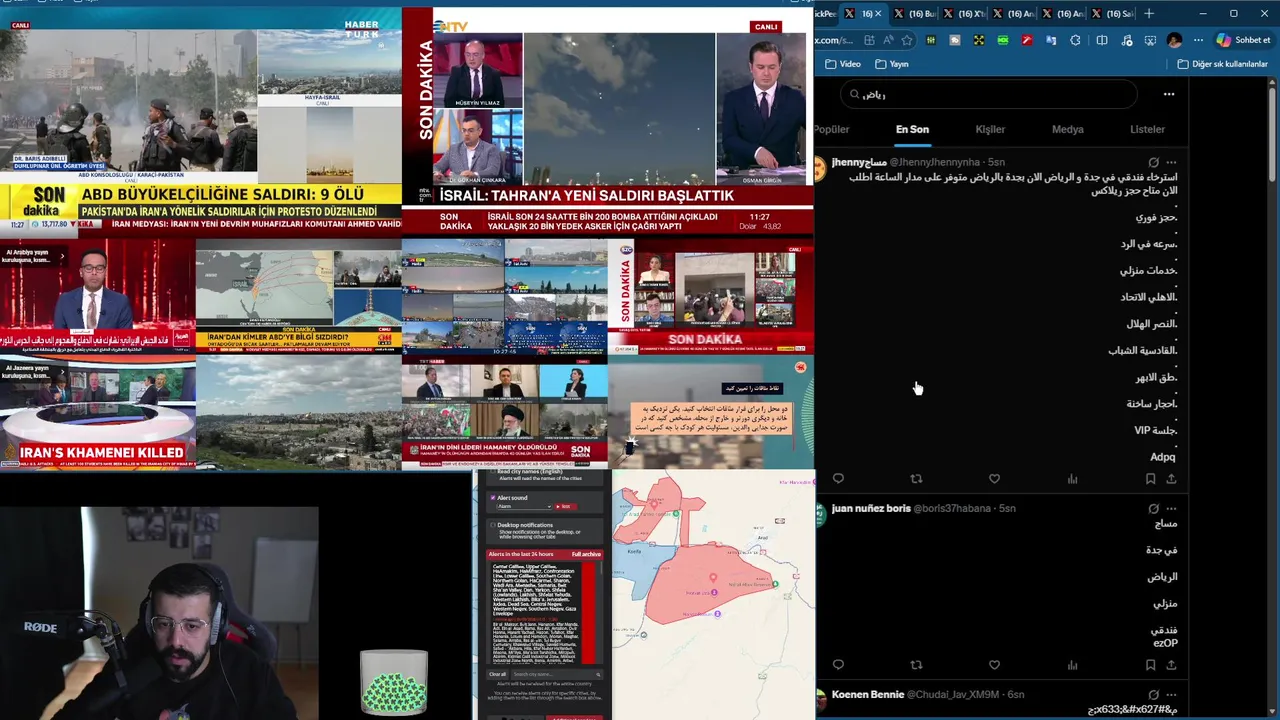Click the Sohbet et Copilot button
Viewport: 1280px width, 720px height.
(1243, 40)
